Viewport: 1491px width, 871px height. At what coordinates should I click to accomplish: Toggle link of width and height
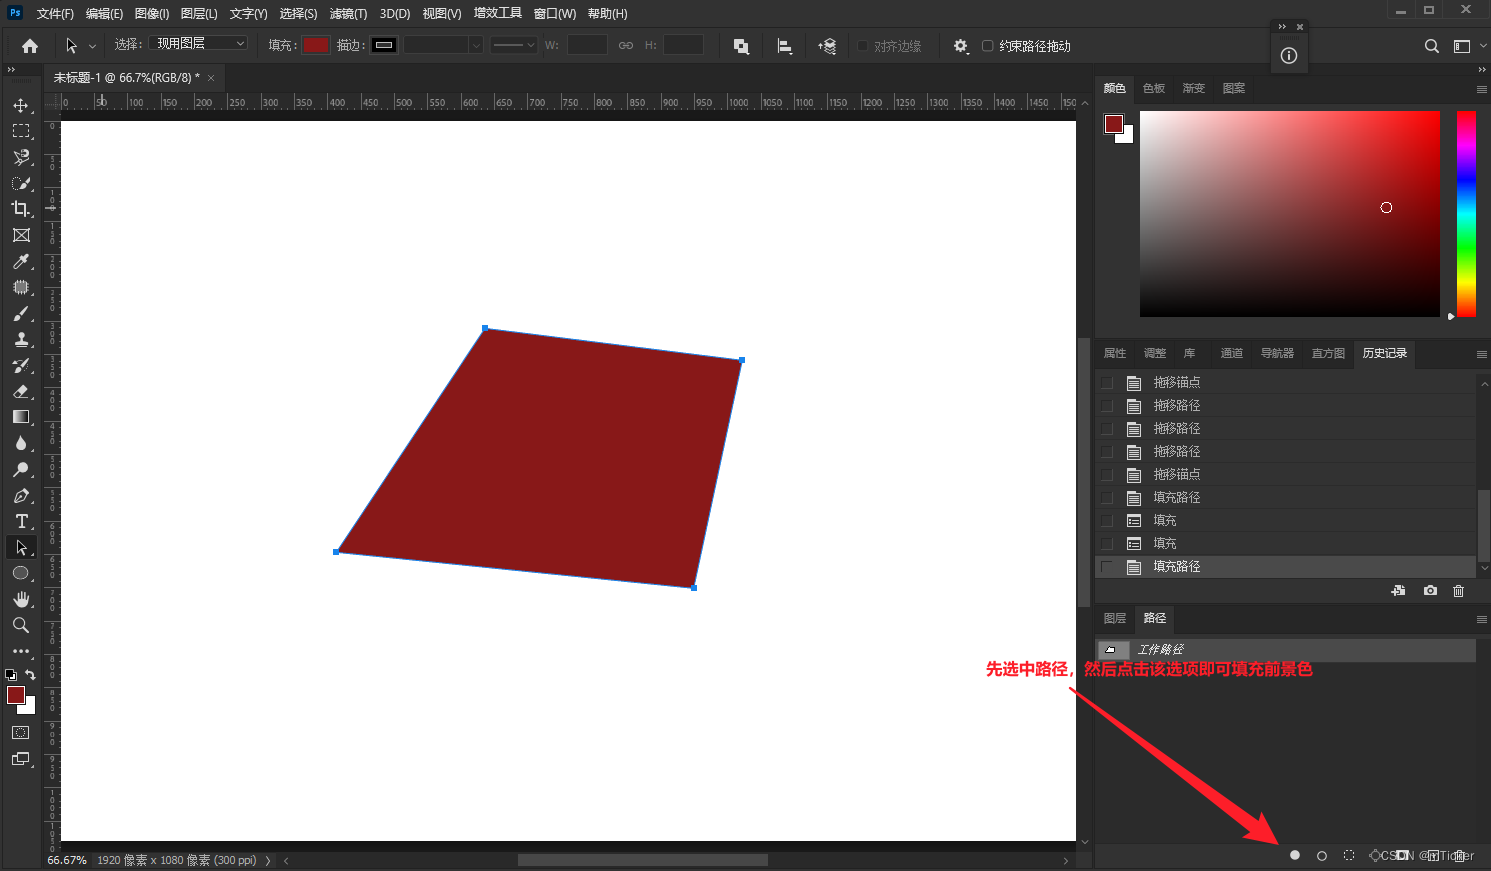(x=626, y=46)
